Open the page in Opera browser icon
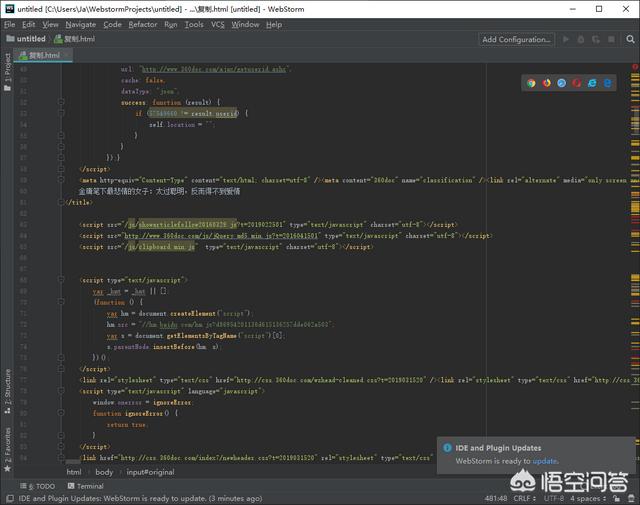The width and height of the screenshot is (640, 505). click(577, 83)
